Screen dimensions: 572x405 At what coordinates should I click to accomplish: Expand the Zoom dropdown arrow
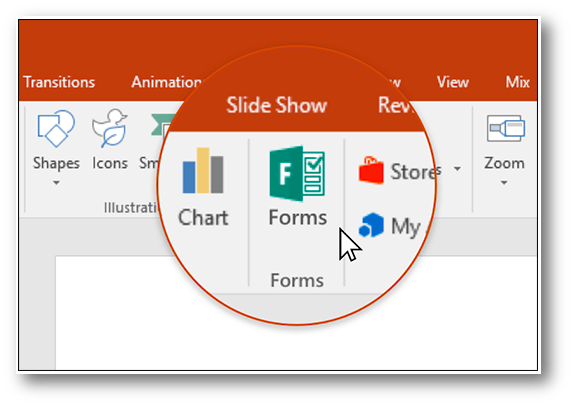coord(504,182)
